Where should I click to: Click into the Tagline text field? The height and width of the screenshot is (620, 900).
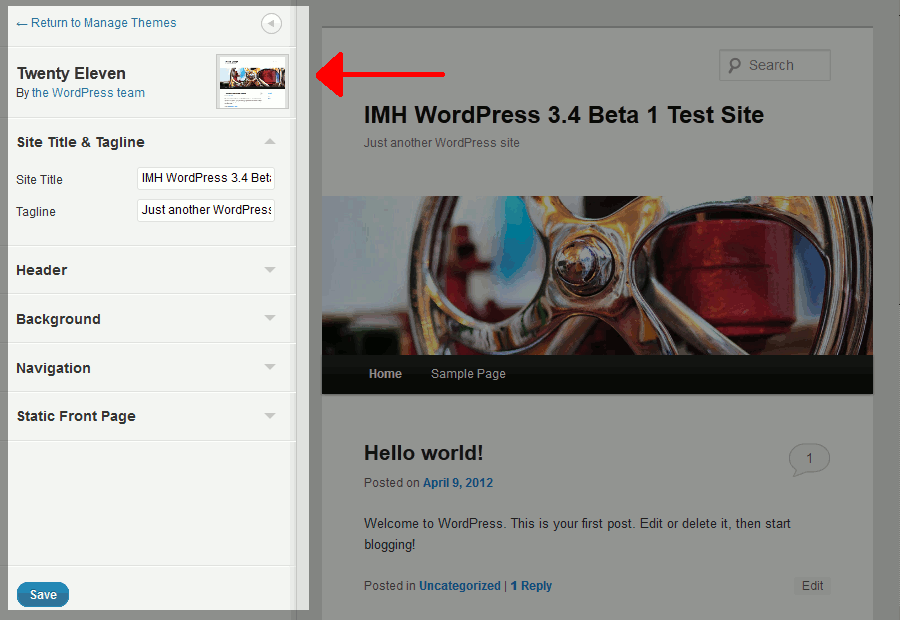pyautogui.click(x=206, y=210)
